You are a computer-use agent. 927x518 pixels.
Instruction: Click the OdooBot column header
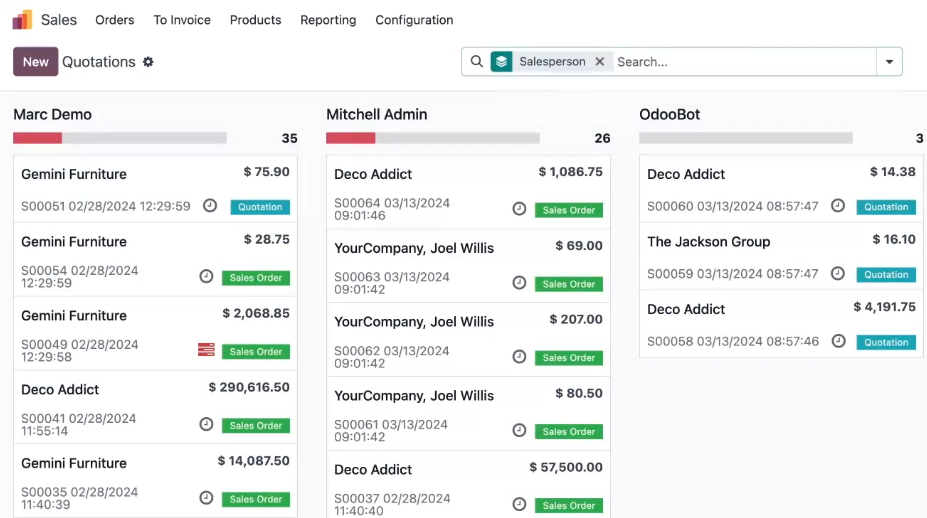coord(669,114)
